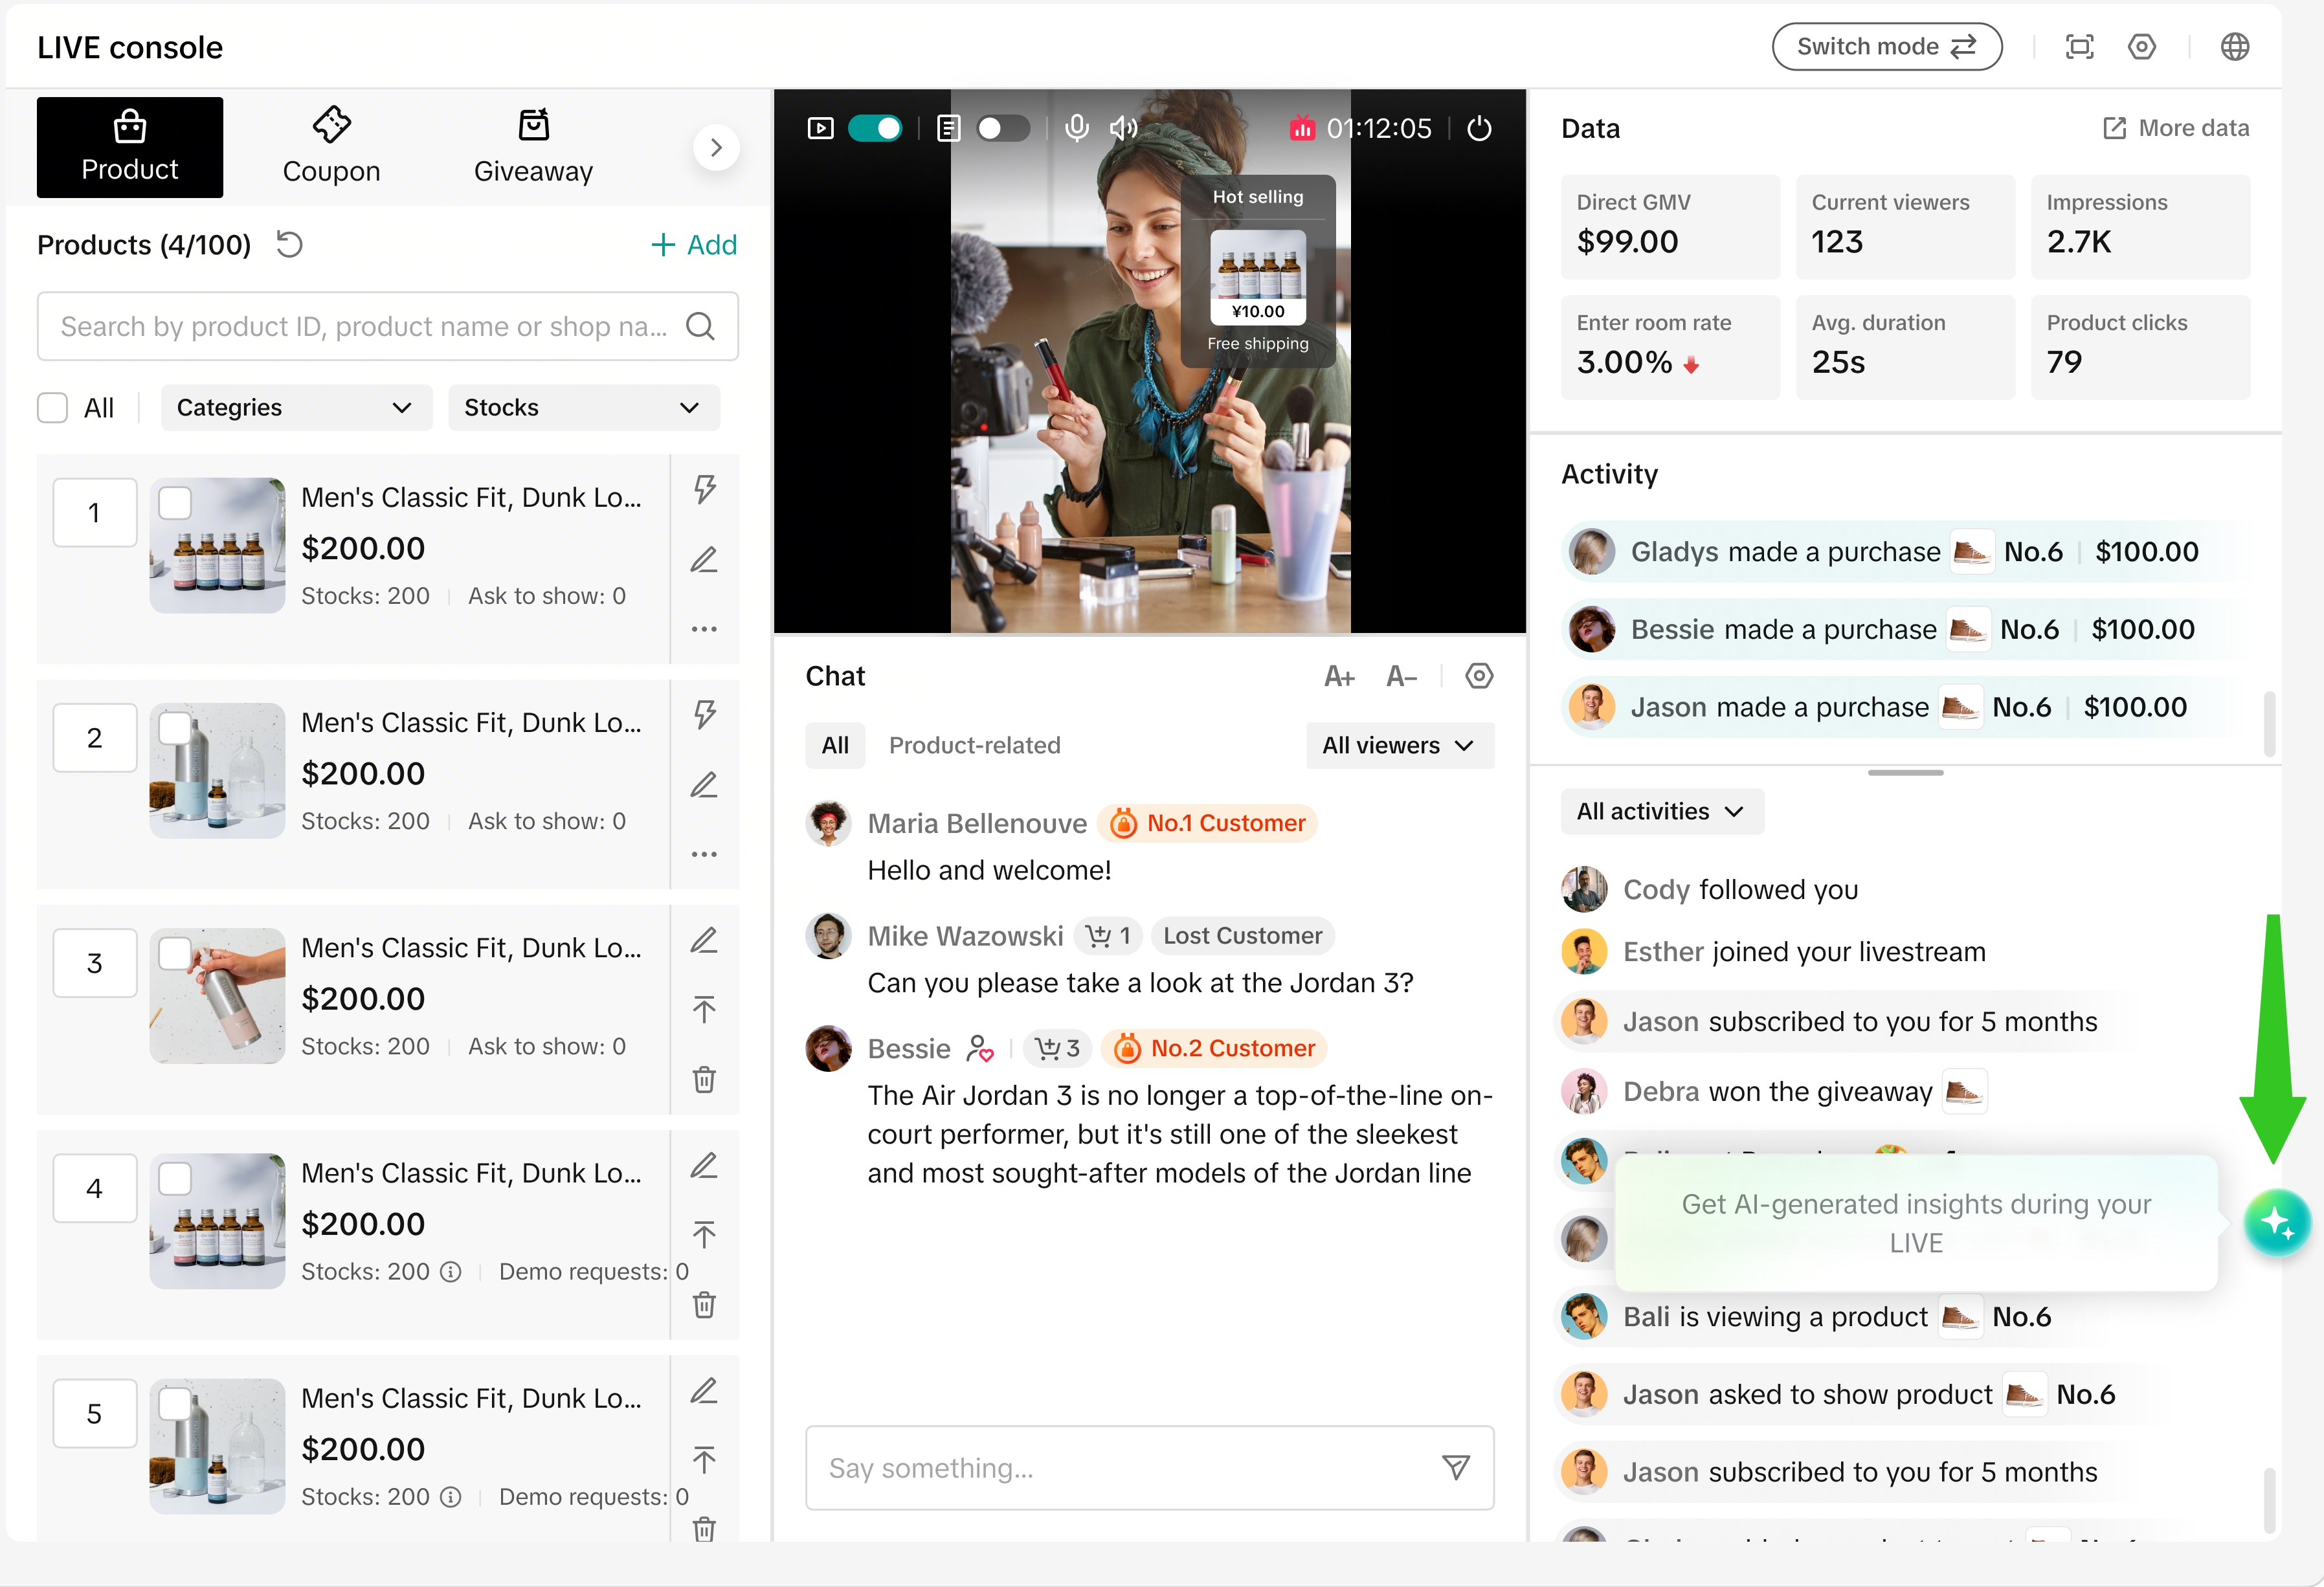Open chat settings icon
This screenshot has height=1587, width=2324.
point(1479,677)
